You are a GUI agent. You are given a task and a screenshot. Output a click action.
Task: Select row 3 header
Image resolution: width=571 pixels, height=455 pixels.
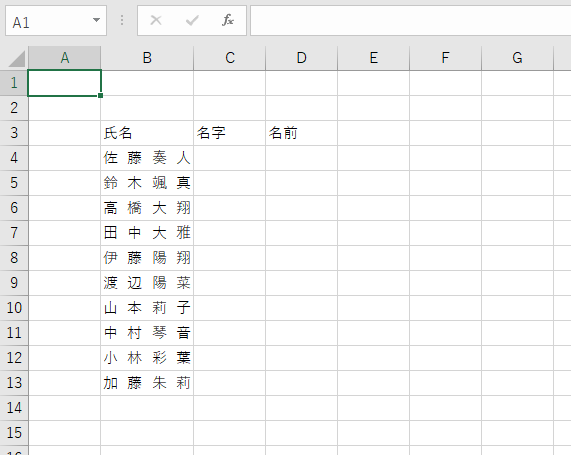click(x=14, y=133)
